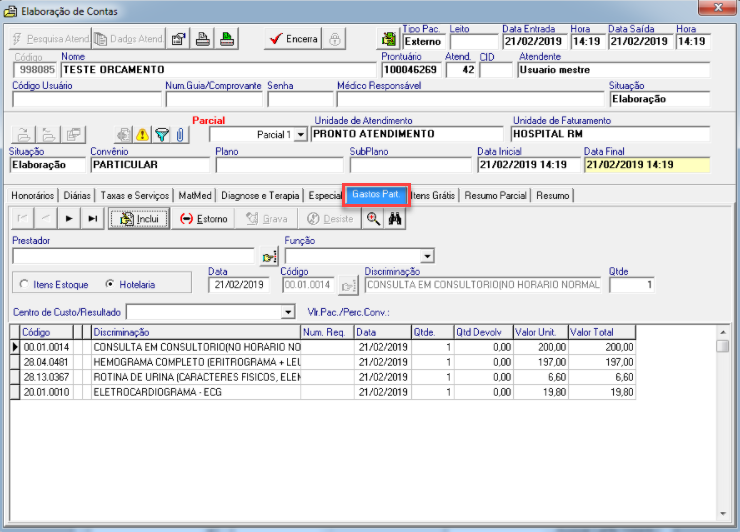The image size is (740, 532).
Task: Click the Discriminação column header in grid
Action: [196, 332]
